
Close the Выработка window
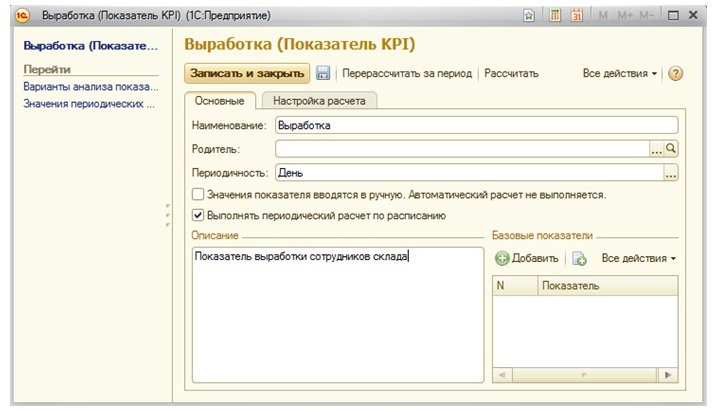[x=693, y=15]
